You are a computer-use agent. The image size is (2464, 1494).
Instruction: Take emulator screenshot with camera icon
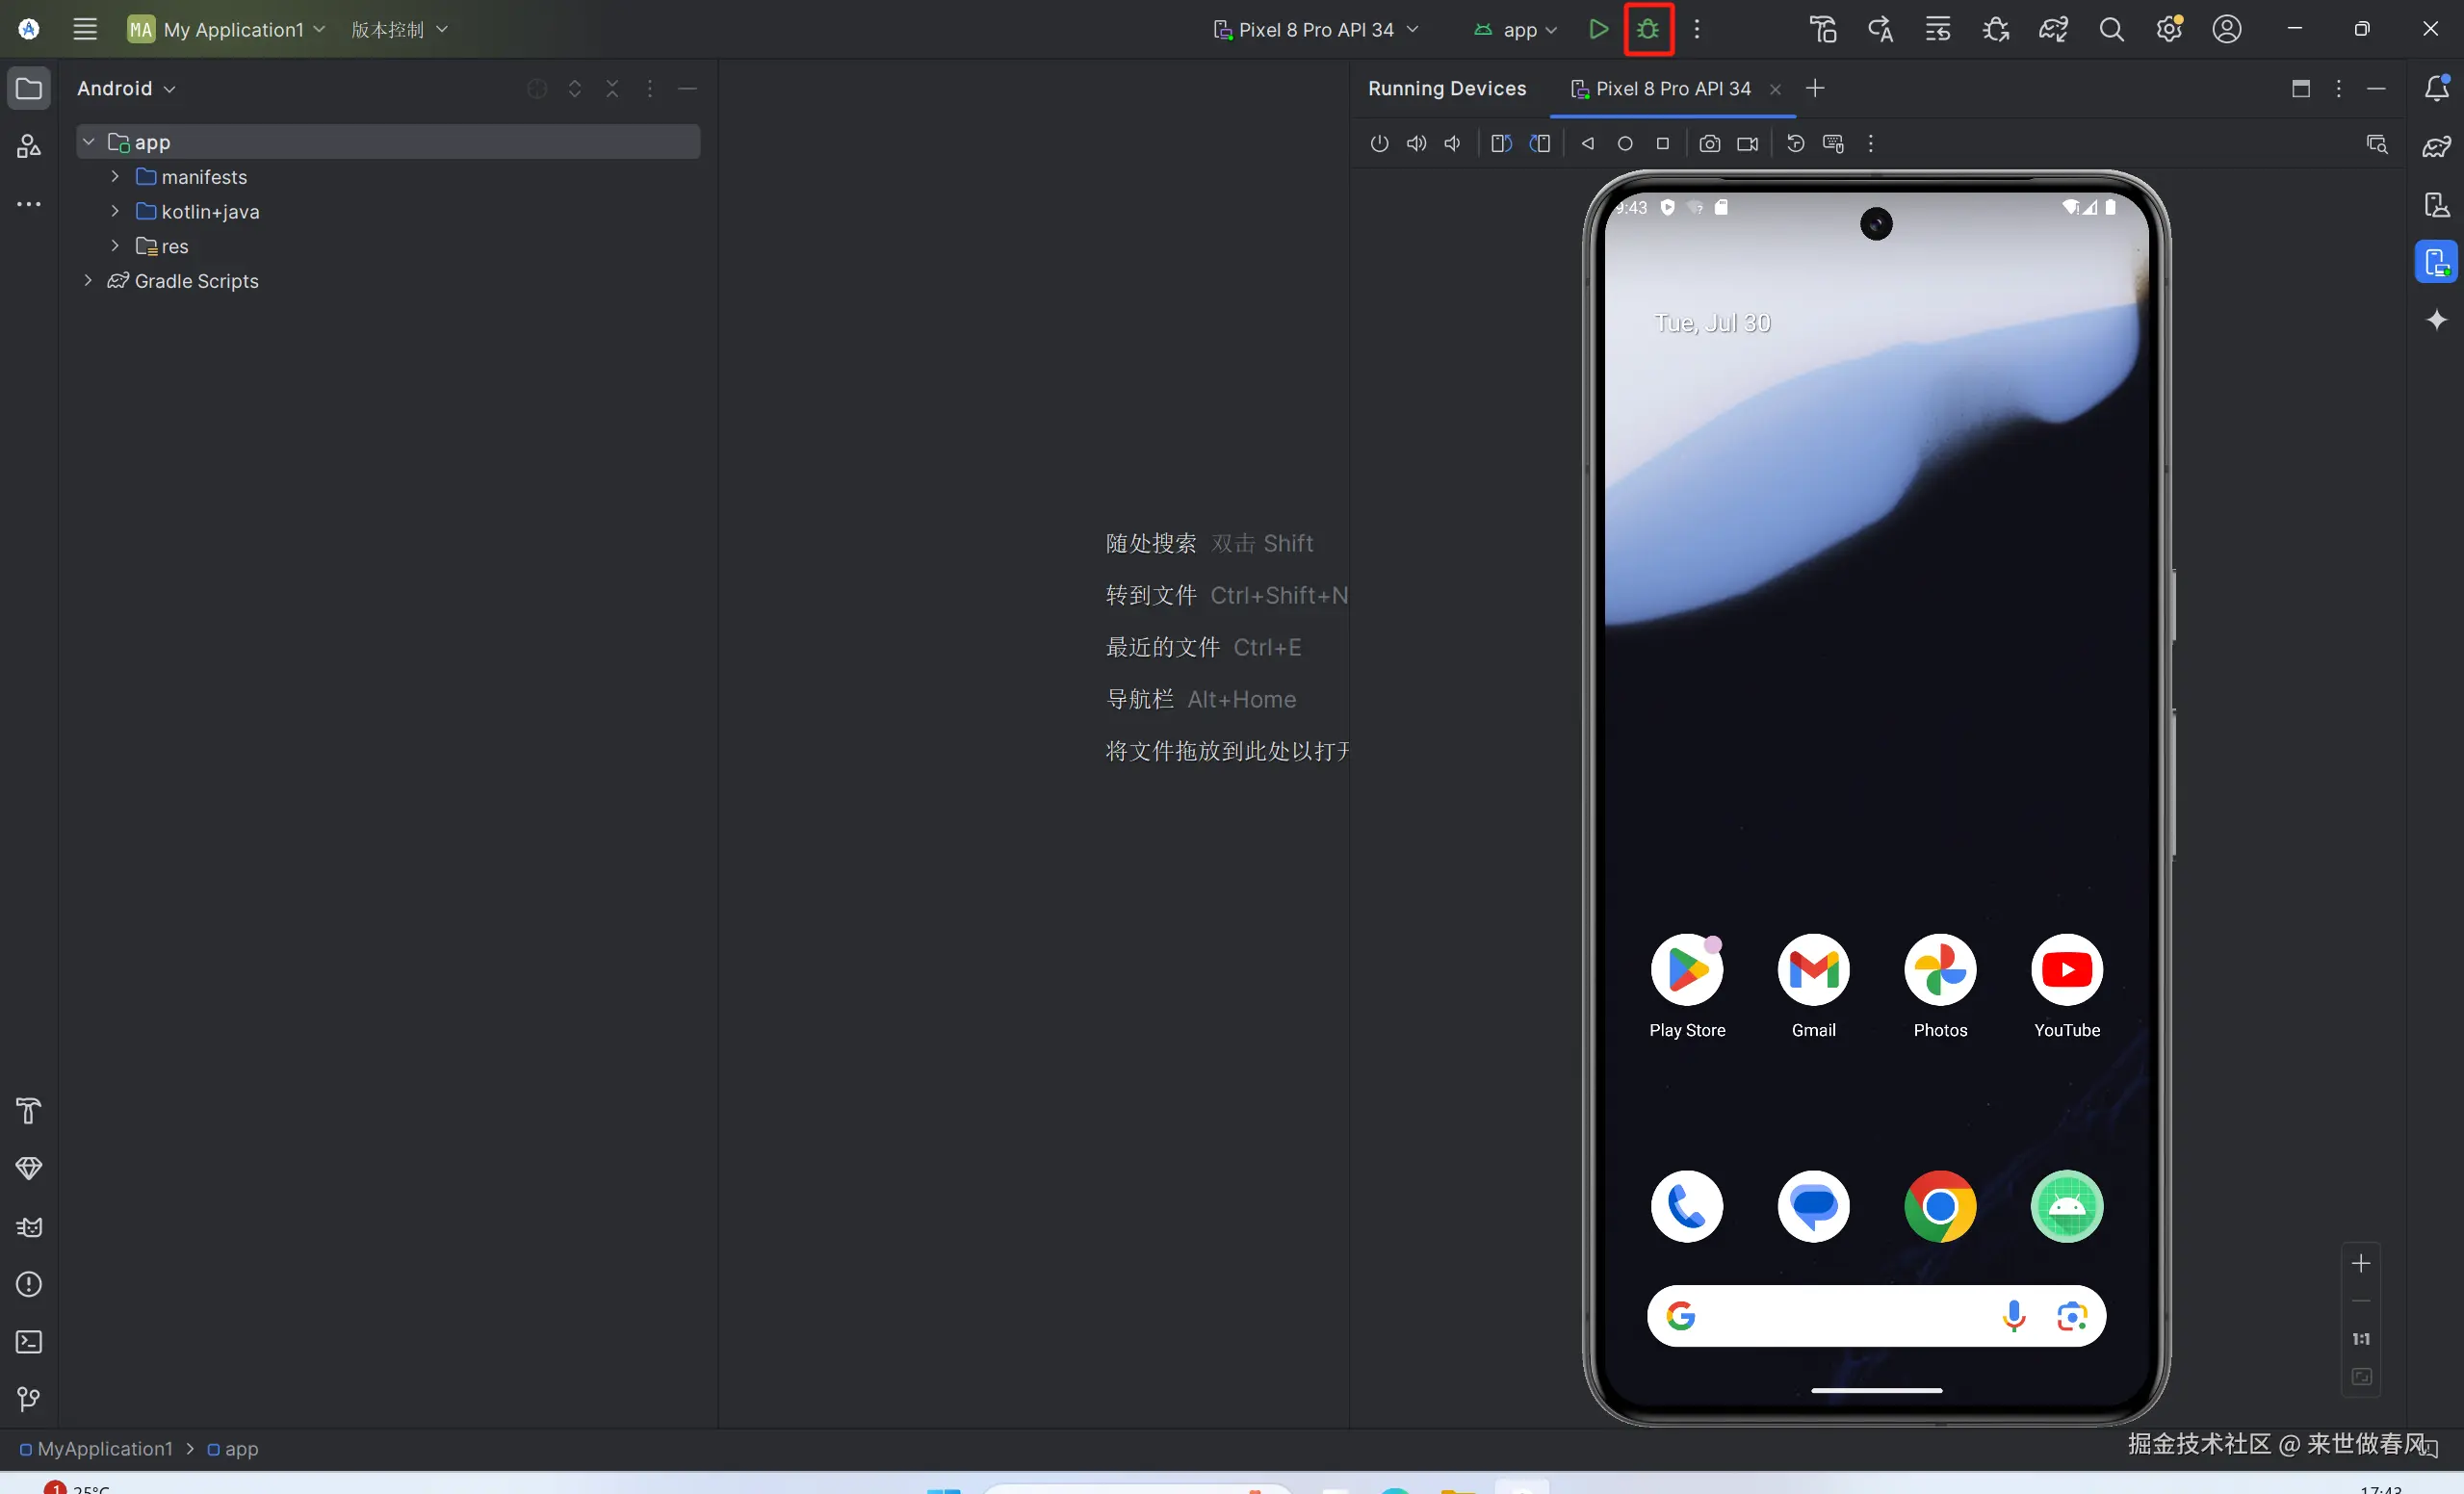[x=1709, y=144]
